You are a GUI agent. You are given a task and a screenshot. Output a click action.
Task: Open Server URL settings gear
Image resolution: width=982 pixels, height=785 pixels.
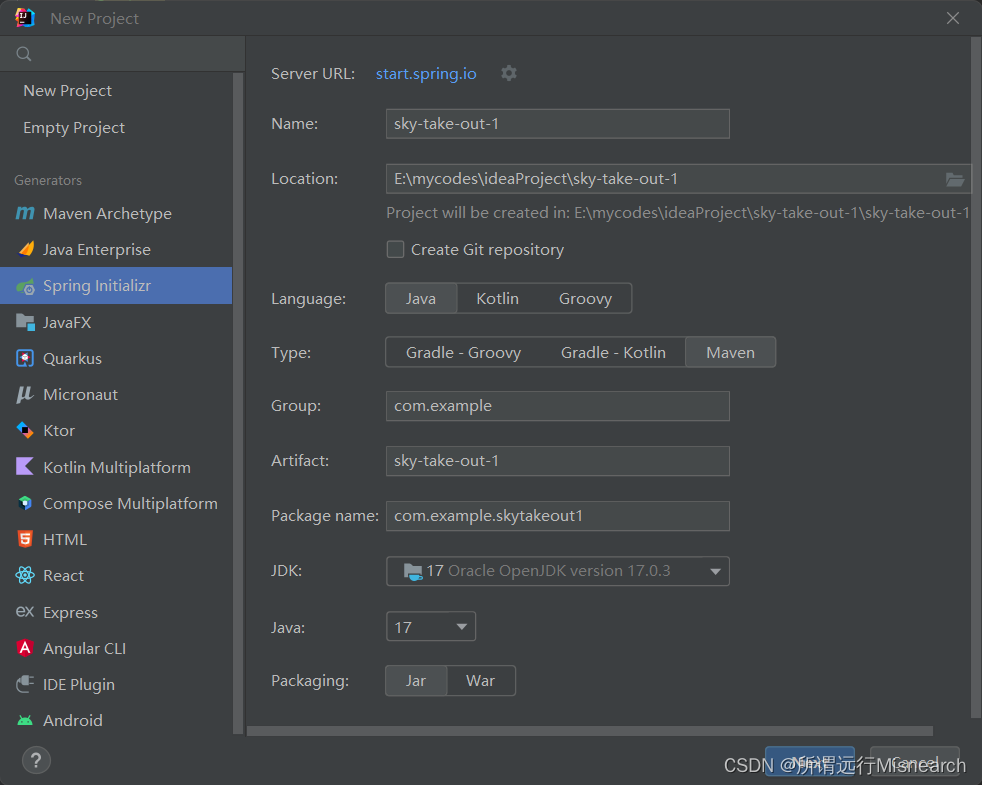[509, 73]
